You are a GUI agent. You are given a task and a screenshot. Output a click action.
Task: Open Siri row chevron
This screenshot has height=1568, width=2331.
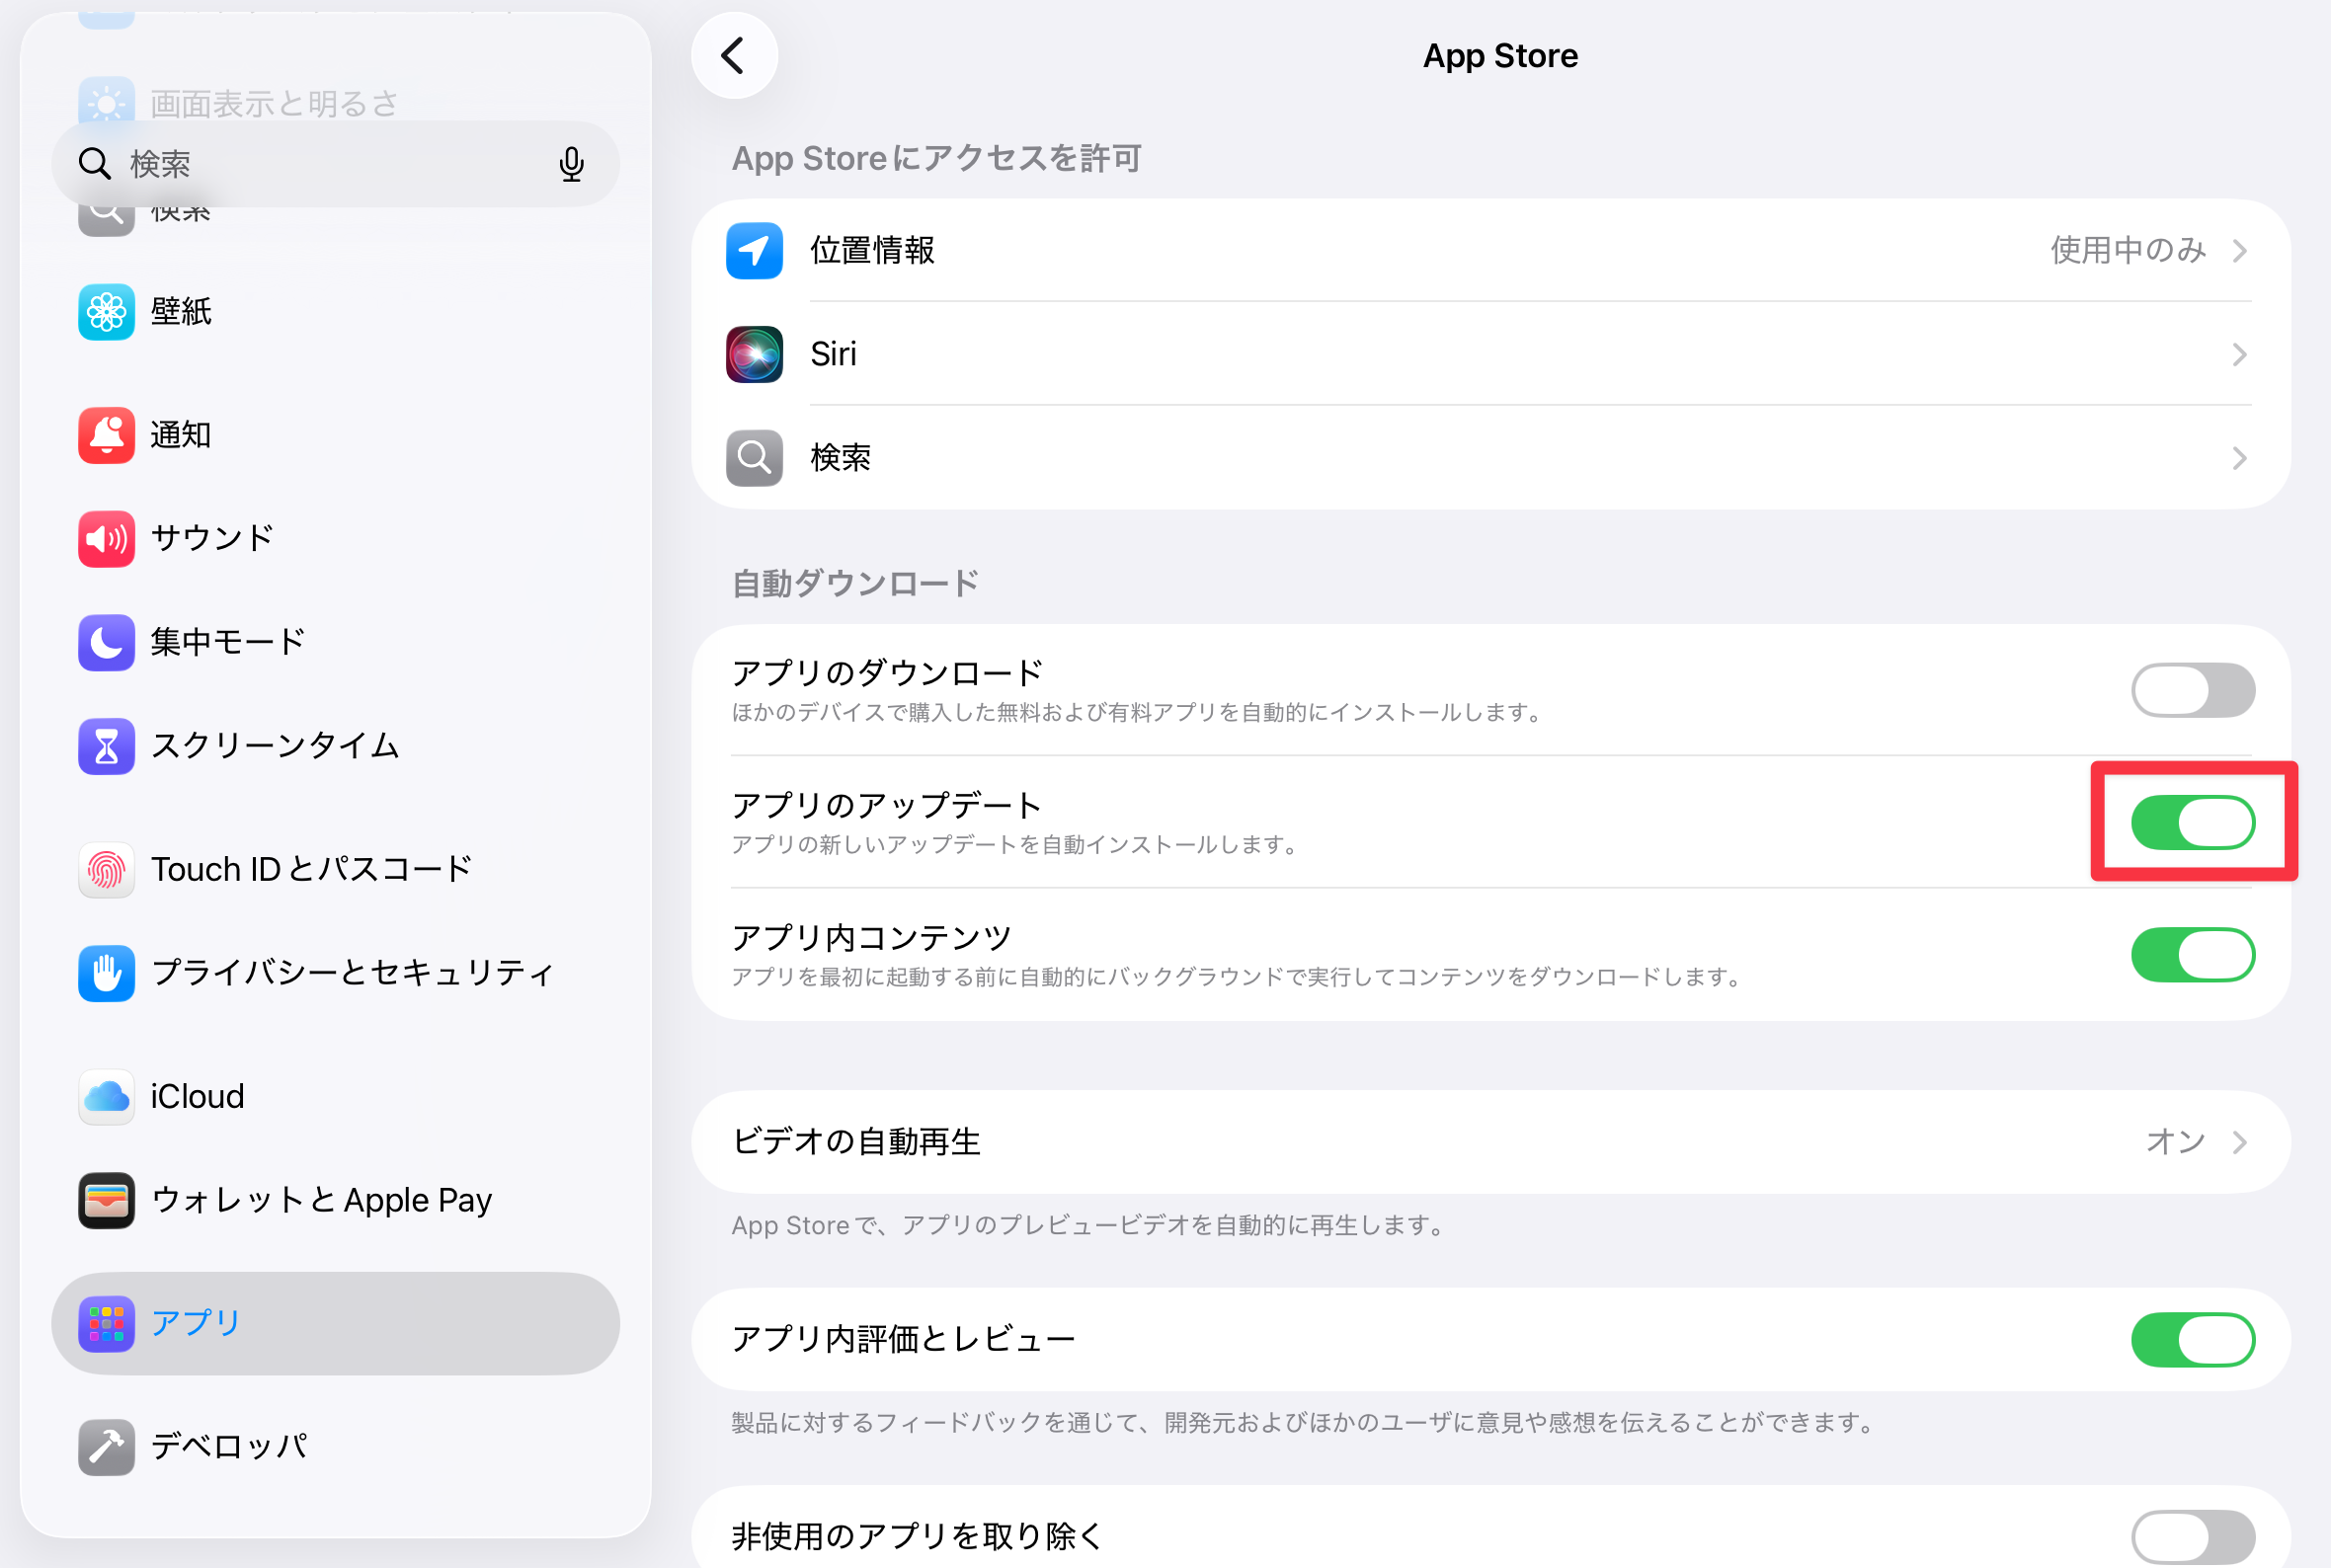pos(2240,355)
